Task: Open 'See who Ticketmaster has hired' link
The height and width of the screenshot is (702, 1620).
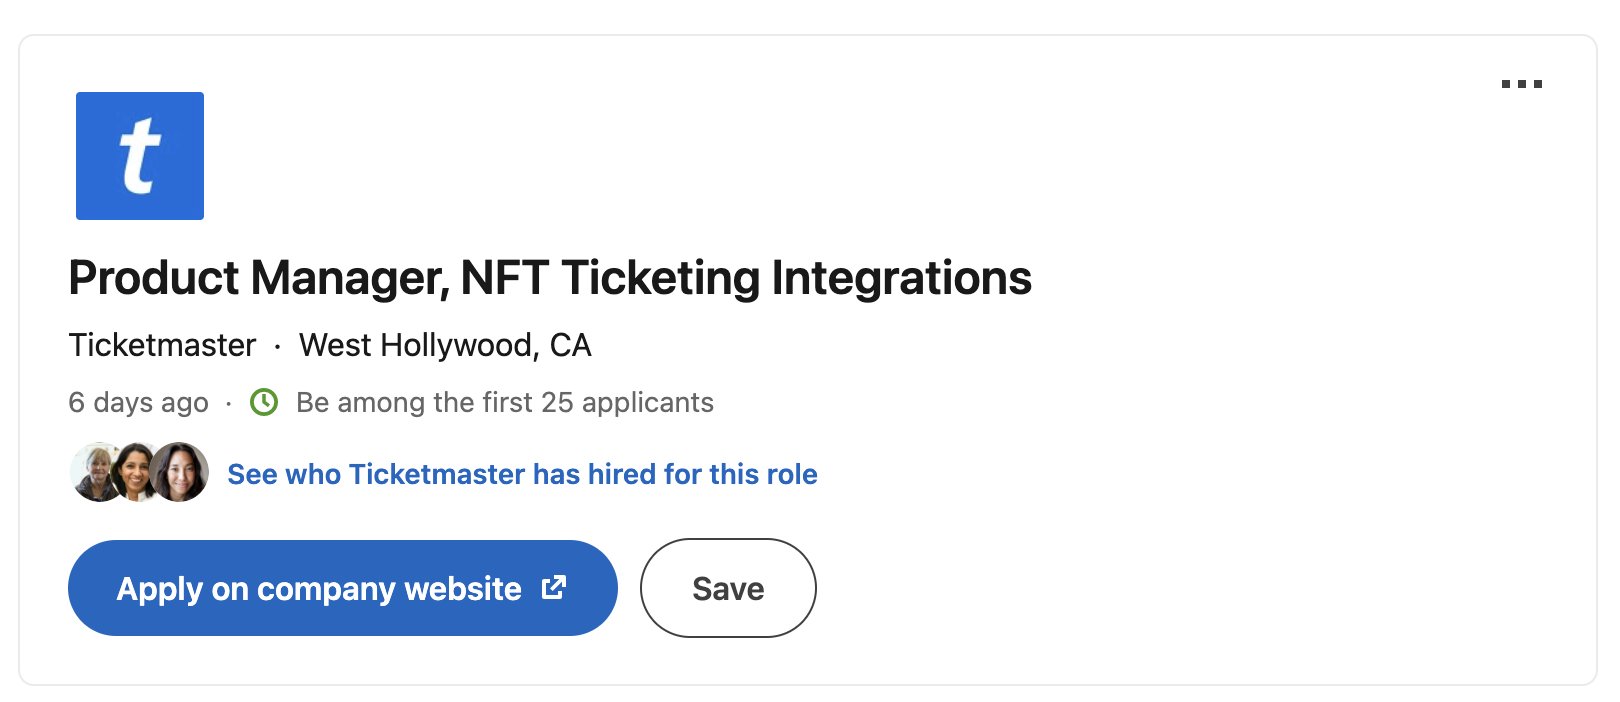Action: tap(522, 474)
